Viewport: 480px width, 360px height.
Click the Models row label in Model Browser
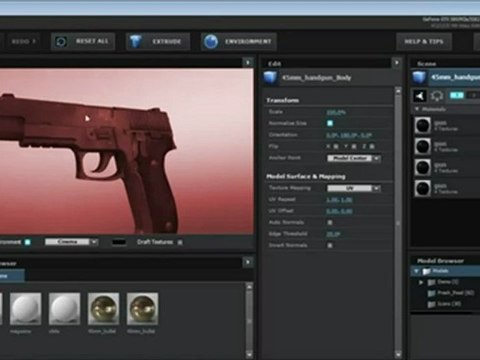[440, 271]
